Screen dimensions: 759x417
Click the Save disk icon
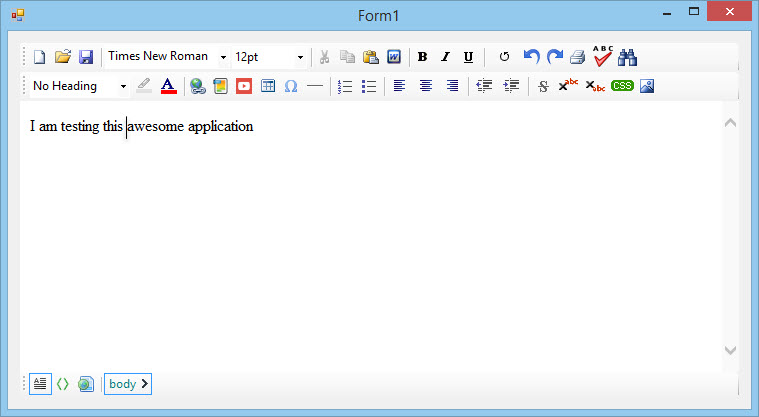tap(86, 57)
